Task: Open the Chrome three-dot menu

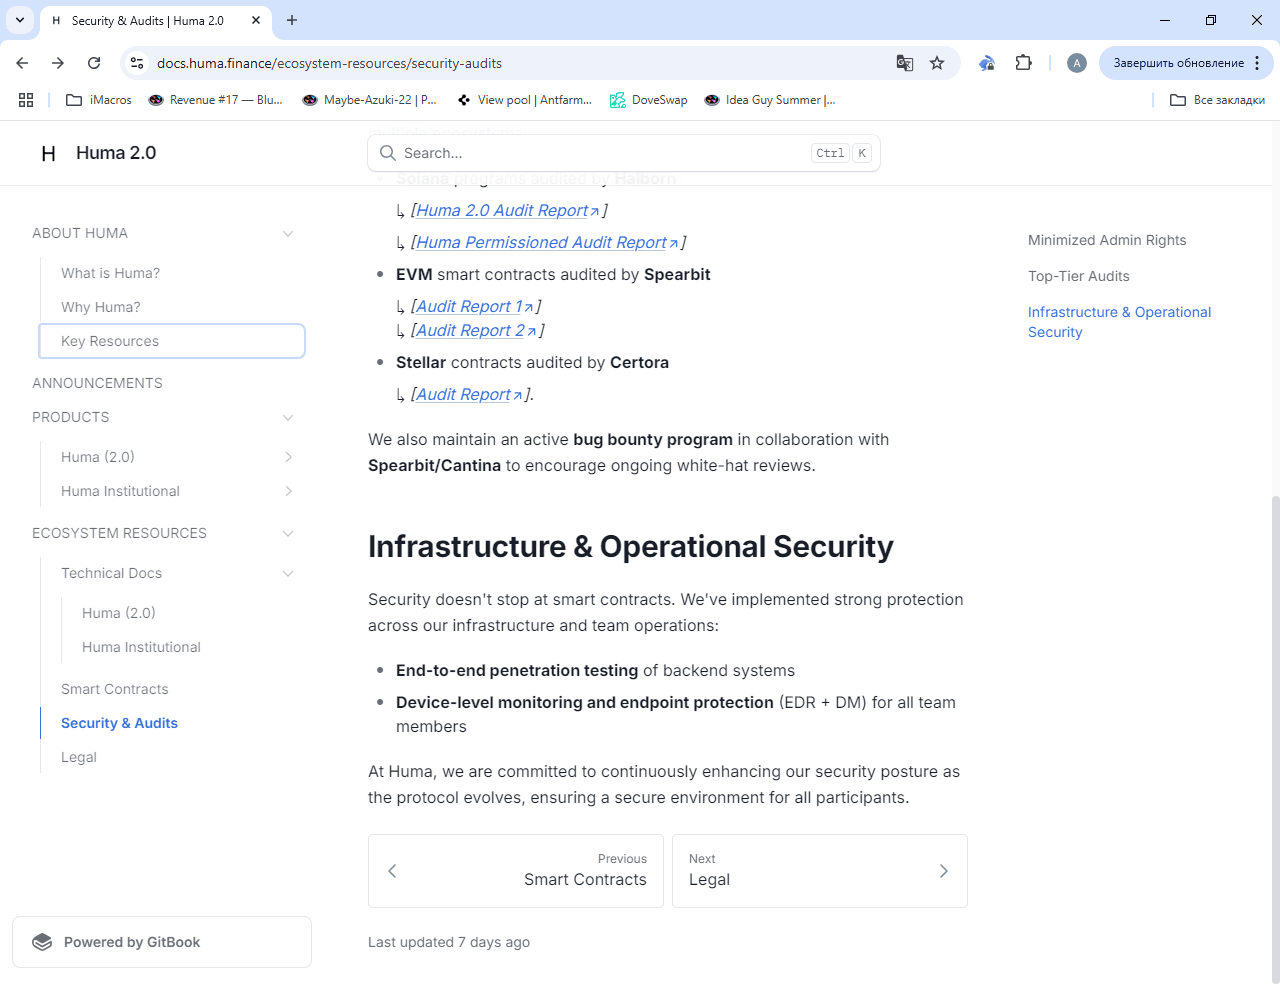Action: 1257,63
